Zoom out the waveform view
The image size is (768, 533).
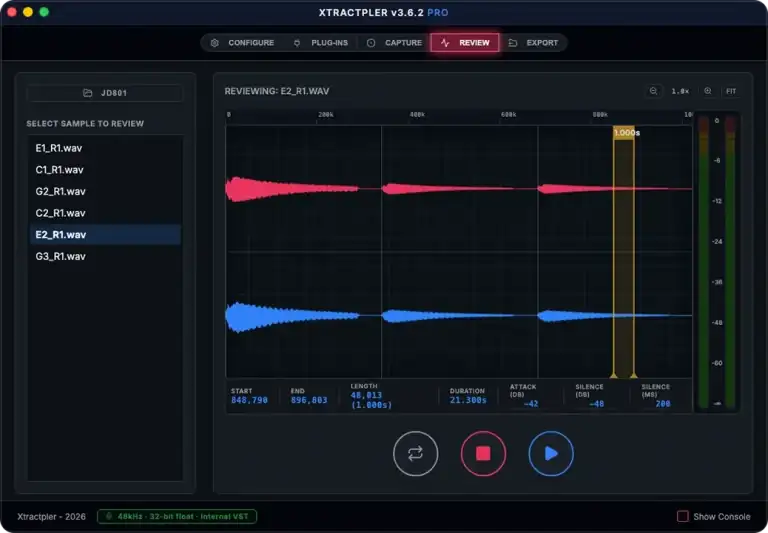653,91
